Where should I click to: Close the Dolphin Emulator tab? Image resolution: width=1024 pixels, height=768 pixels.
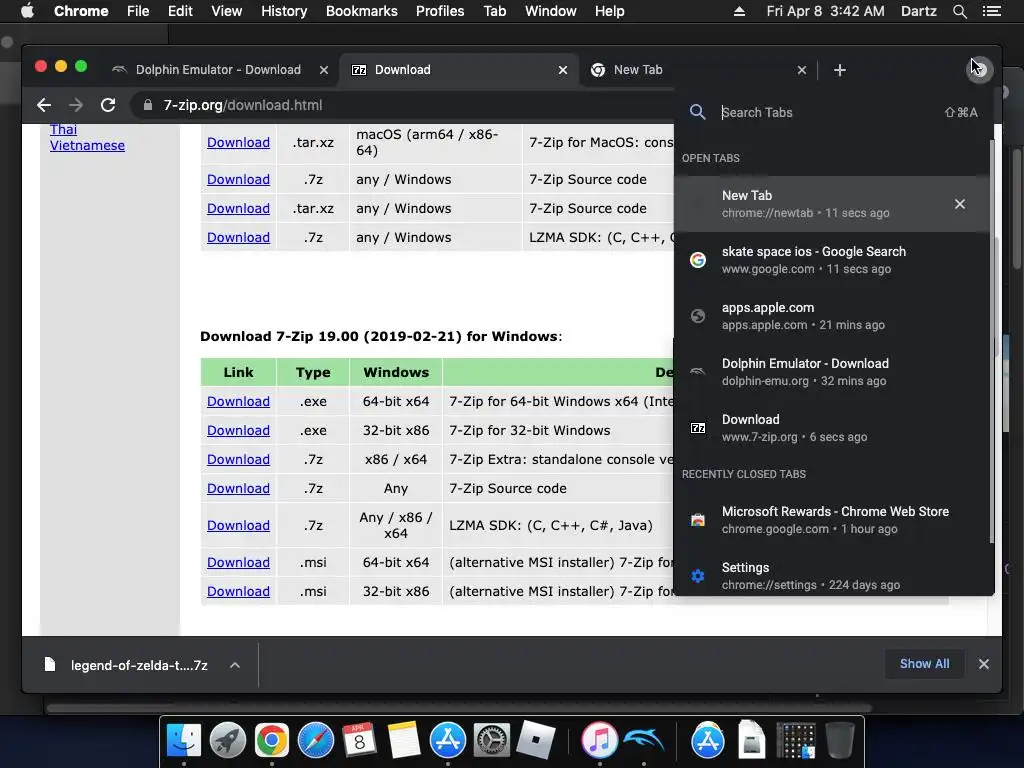click(324, 70)
